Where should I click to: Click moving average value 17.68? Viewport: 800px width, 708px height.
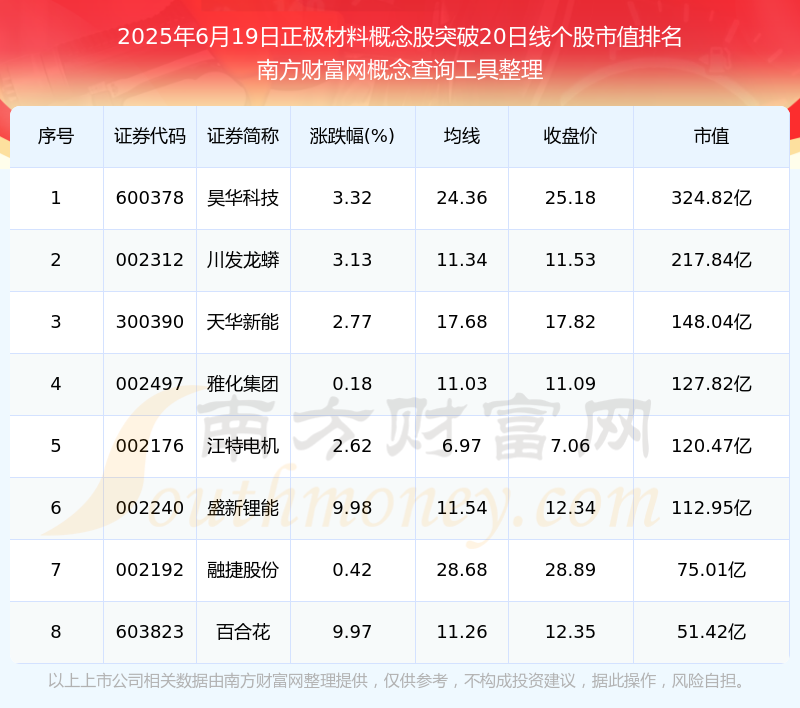tap(462, 322)
